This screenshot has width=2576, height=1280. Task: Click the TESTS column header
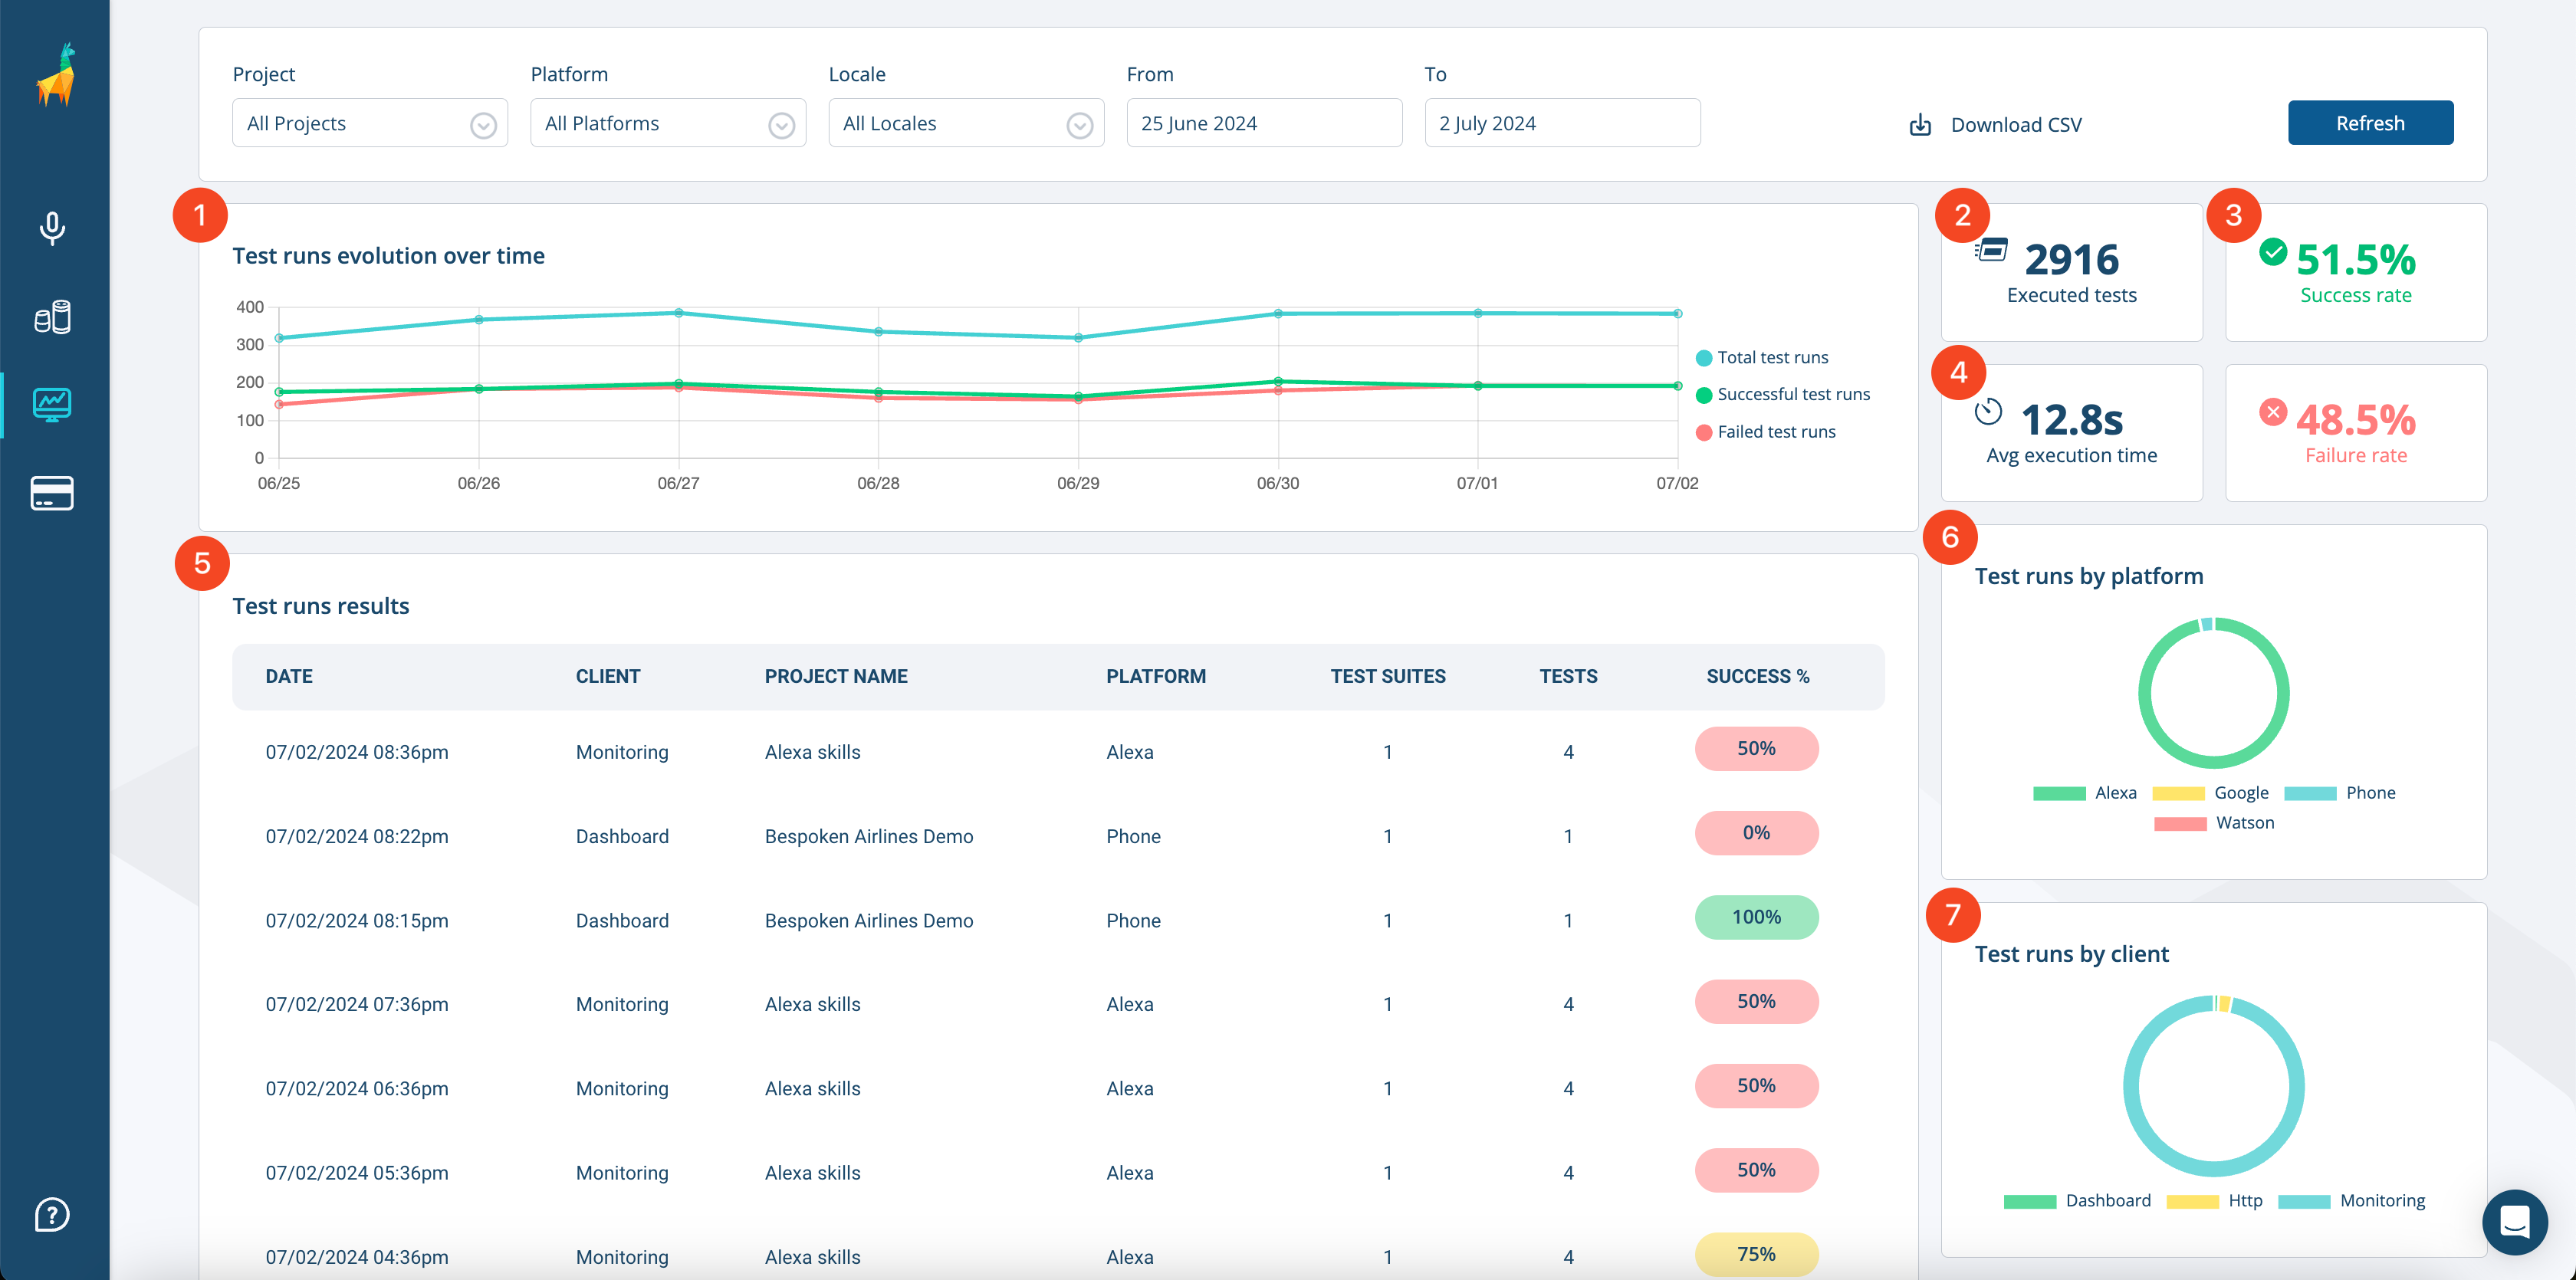1568,677
